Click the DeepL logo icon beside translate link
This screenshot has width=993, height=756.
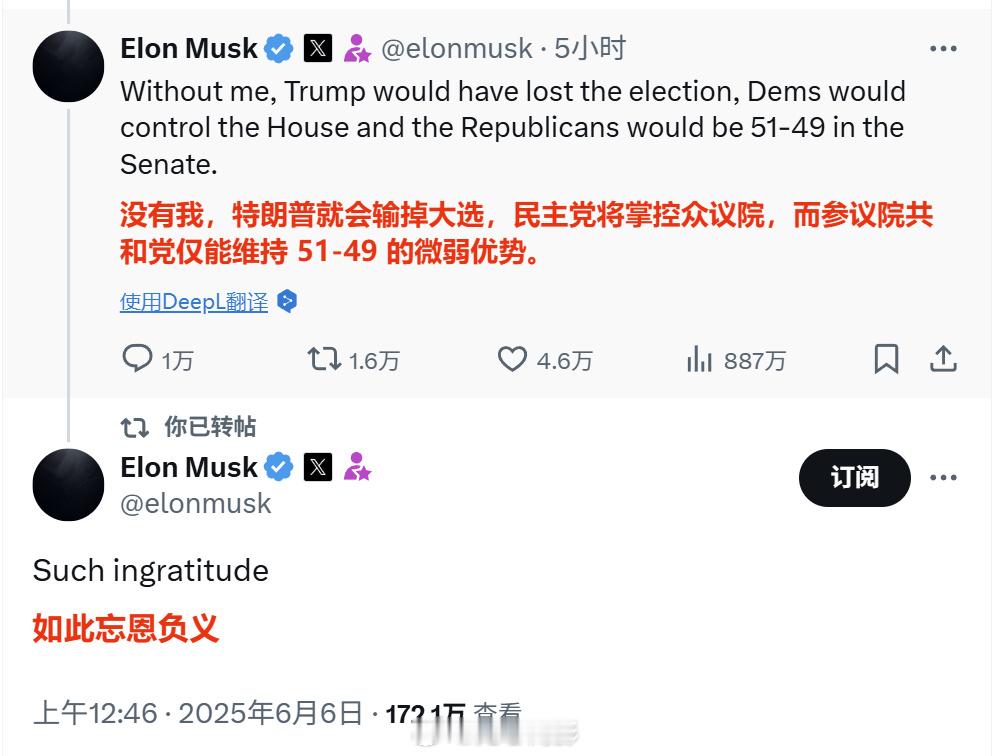pos(288,301)
